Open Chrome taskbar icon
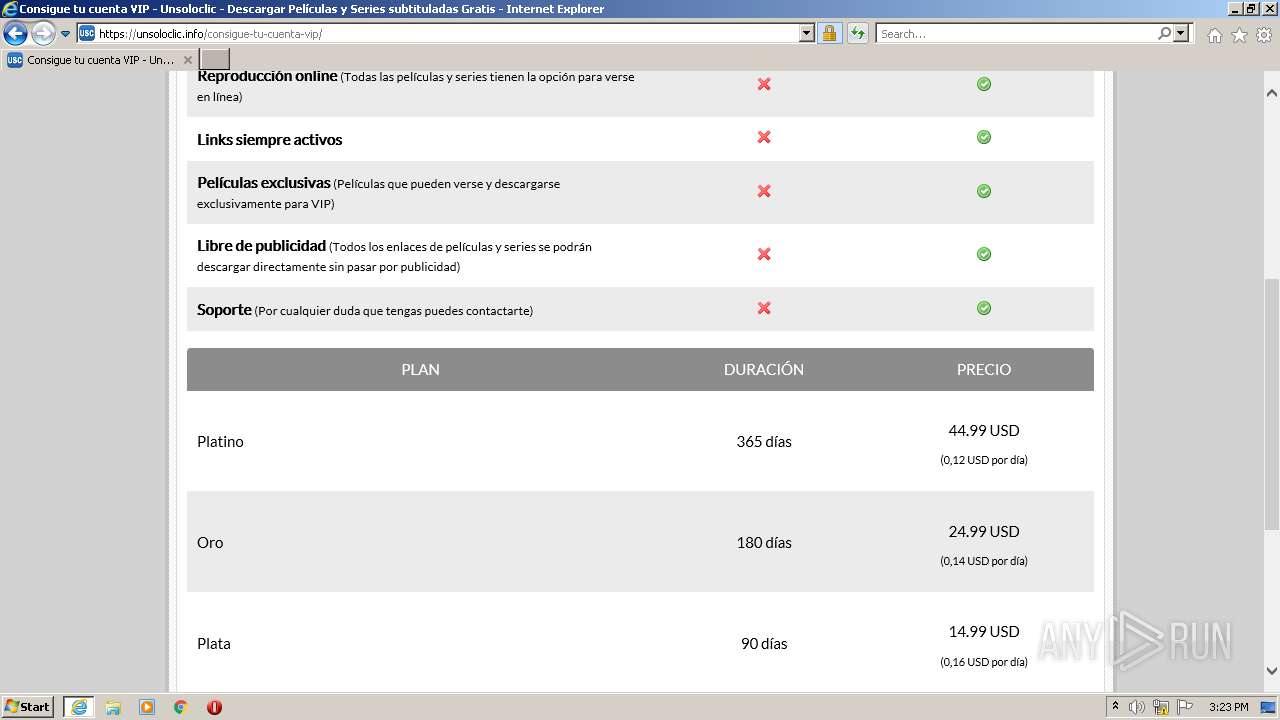This screenshot has height=720, width=1280. 181,707
